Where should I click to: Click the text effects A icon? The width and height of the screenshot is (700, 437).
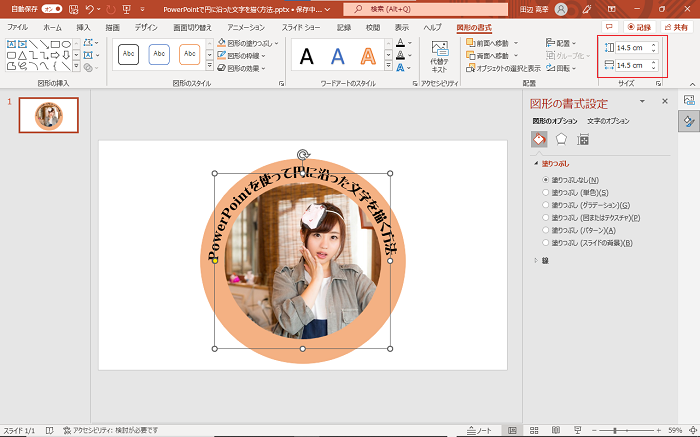click(400, 67)
